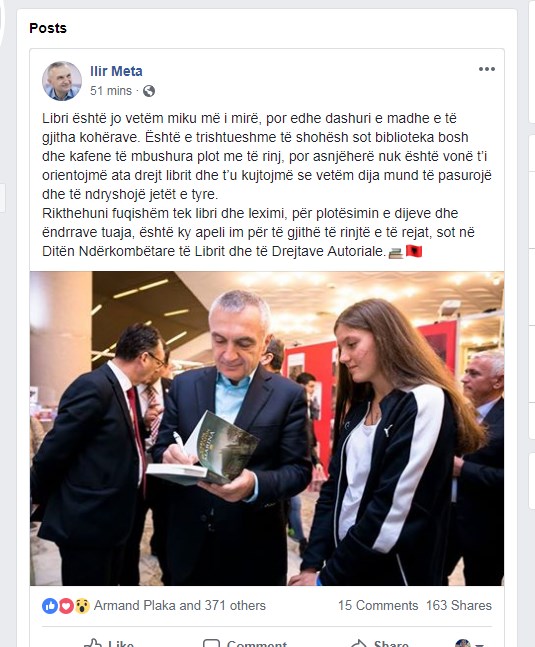Screen dimensions: 535x647
Task: Click the blue Like reaction icon
Action: (x=50, y=606)
